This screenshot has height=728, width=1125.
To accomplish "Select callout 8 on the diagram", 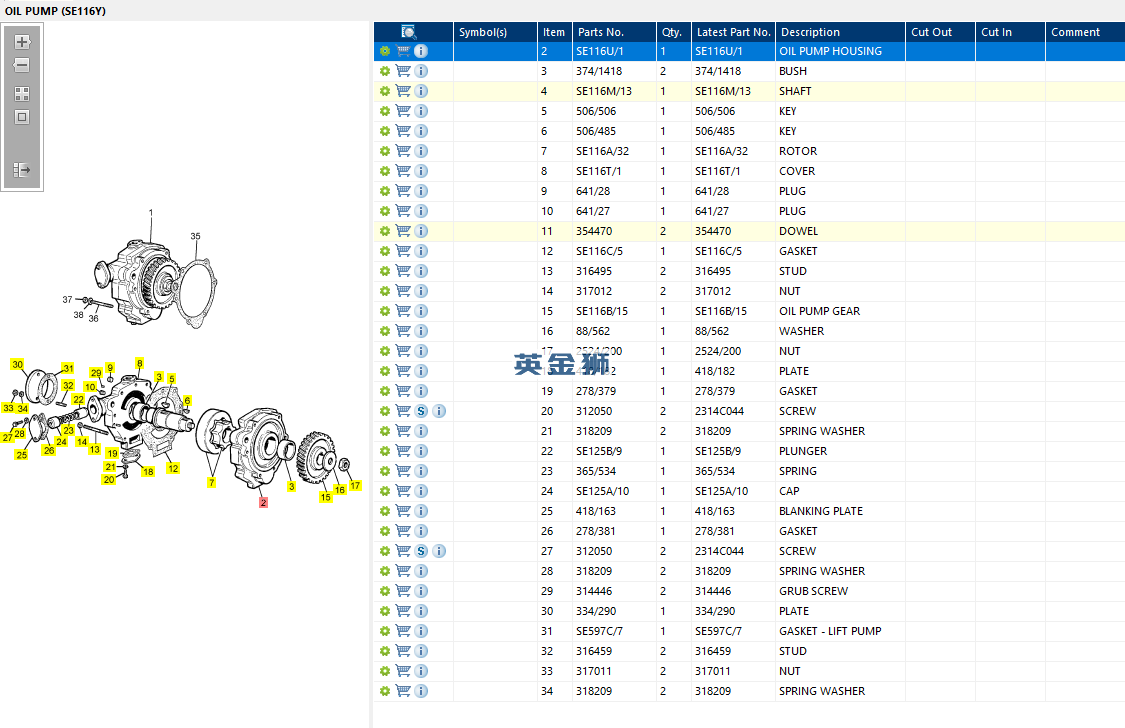I will pos(139,364).
